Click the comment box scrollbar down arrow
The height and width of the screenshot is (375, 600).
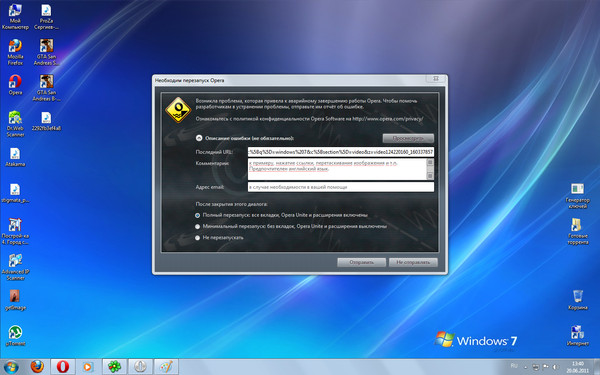[430, 176]
